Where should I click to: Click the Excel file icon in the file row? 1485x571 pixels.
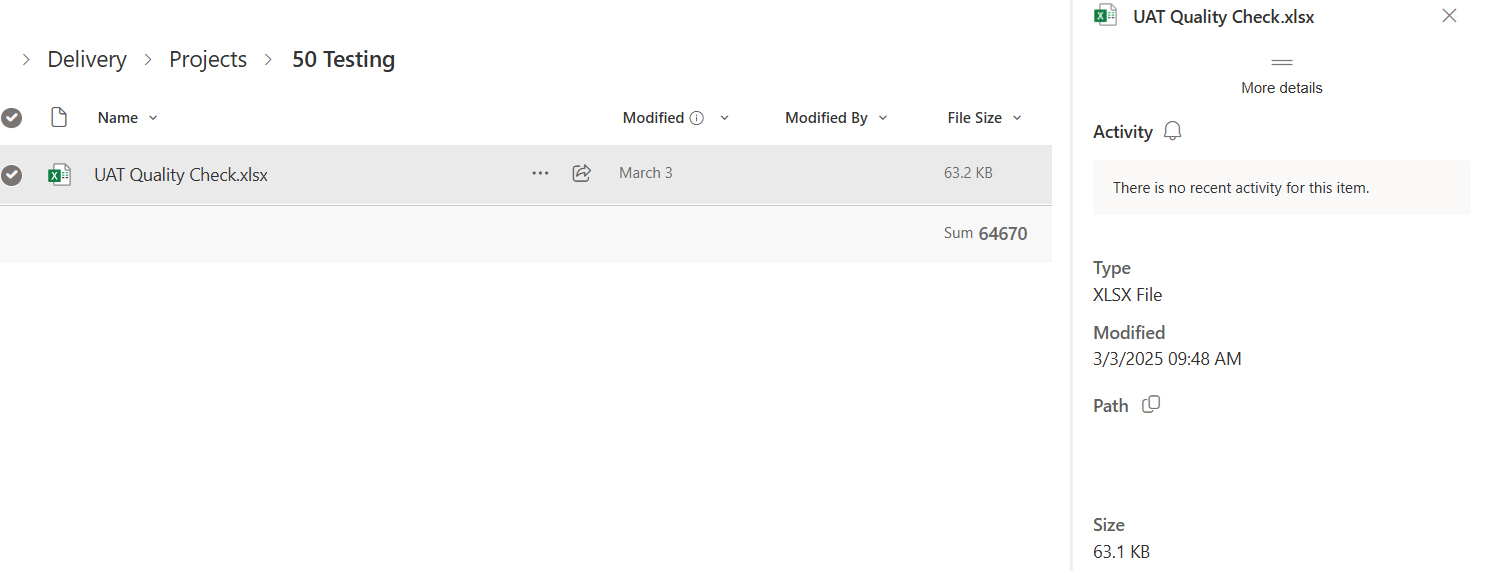click(60, 175)
